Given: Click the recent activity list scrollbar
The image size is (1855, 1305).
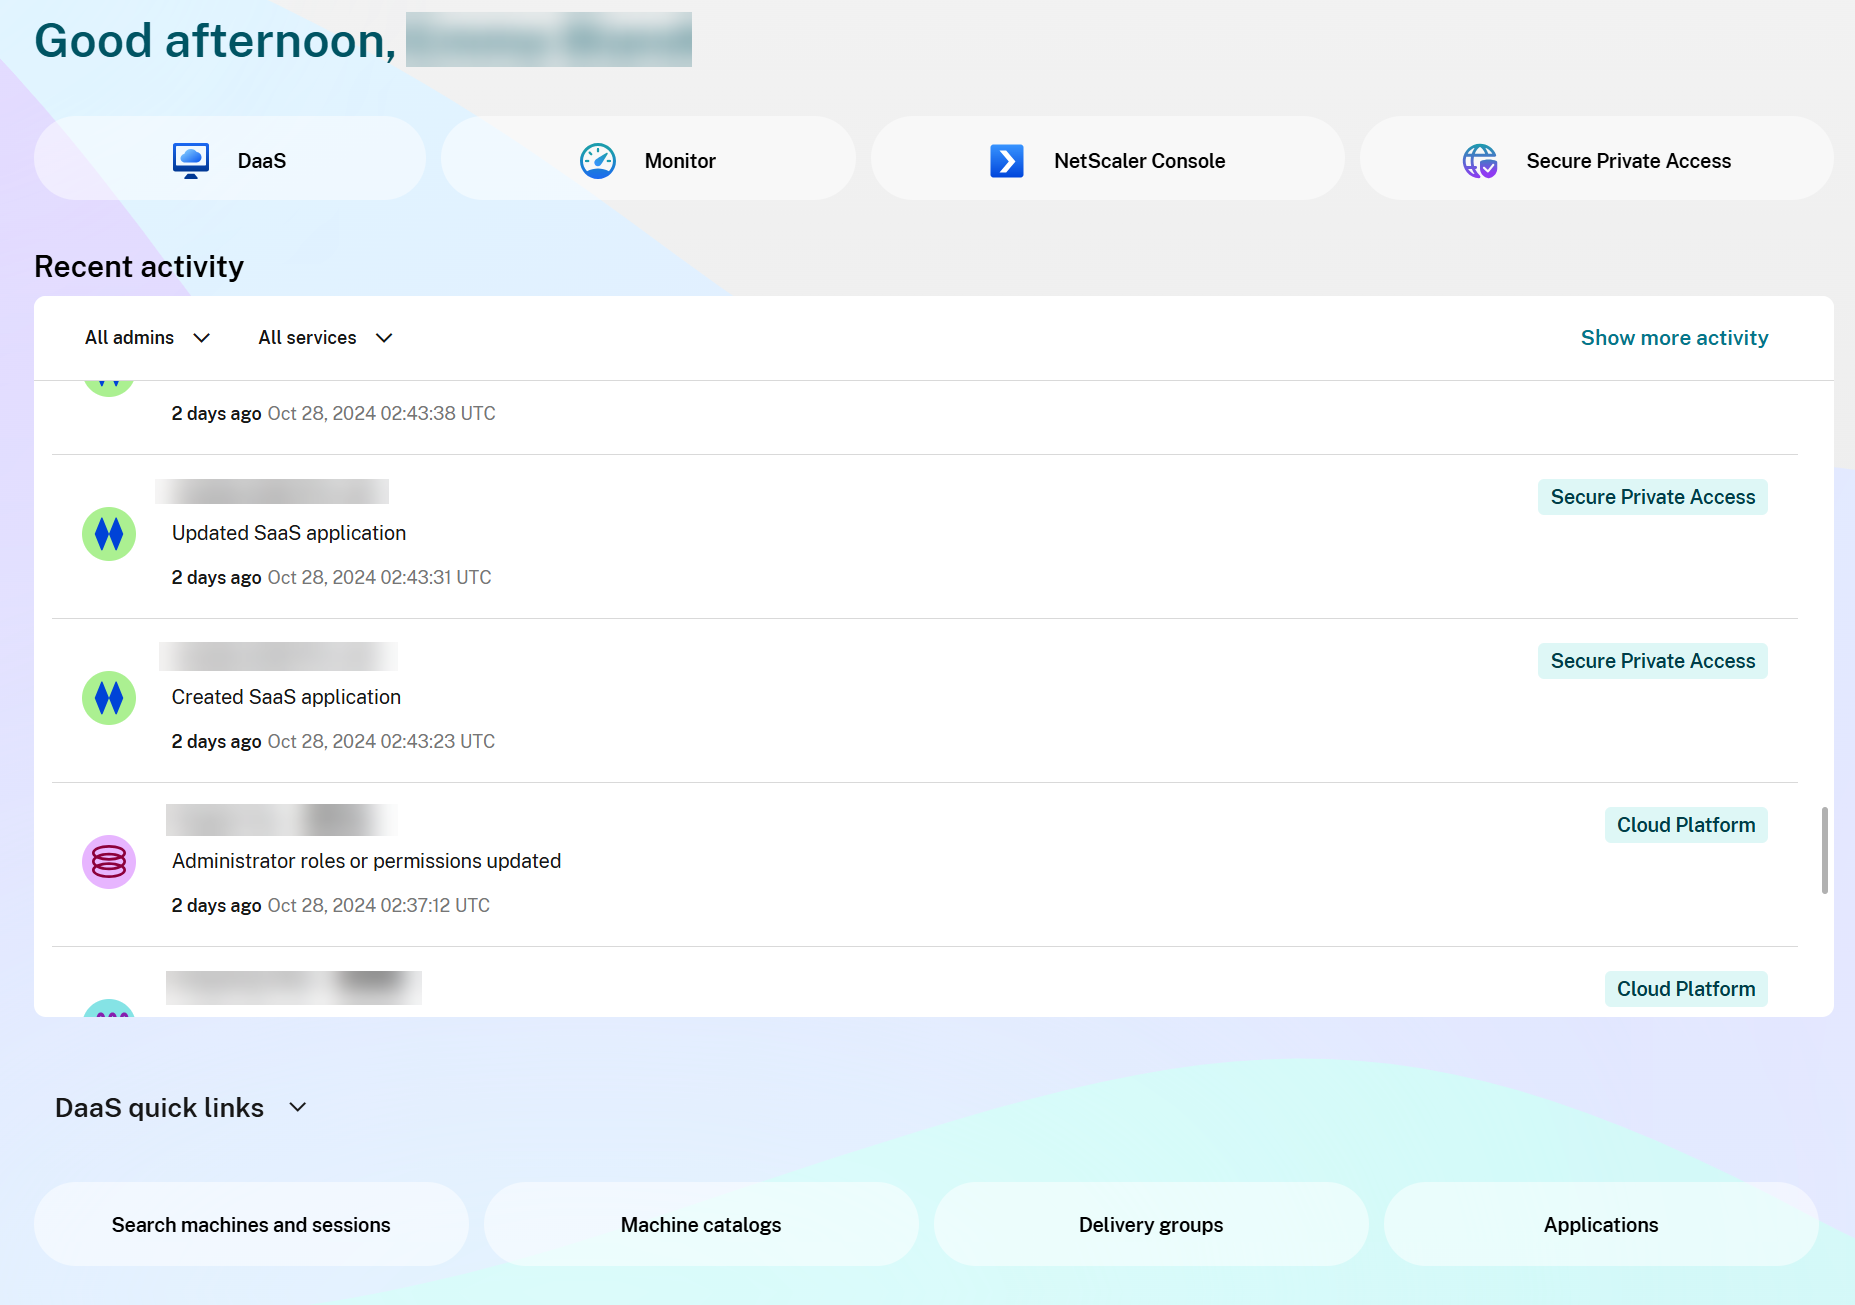Looking at the screenshot, I should (1824, 850).
